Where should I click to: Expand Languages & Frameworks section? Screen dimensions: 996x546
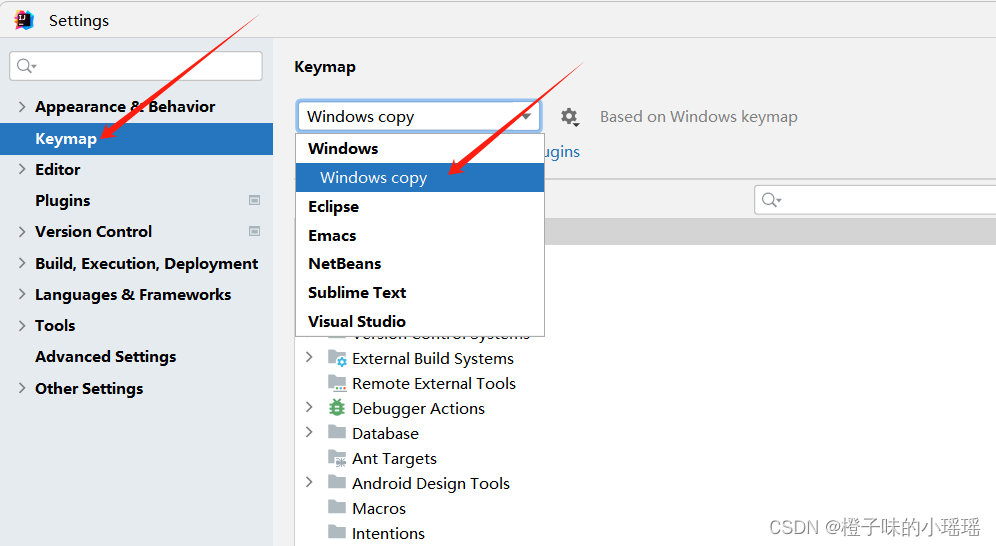pos(22,294)
